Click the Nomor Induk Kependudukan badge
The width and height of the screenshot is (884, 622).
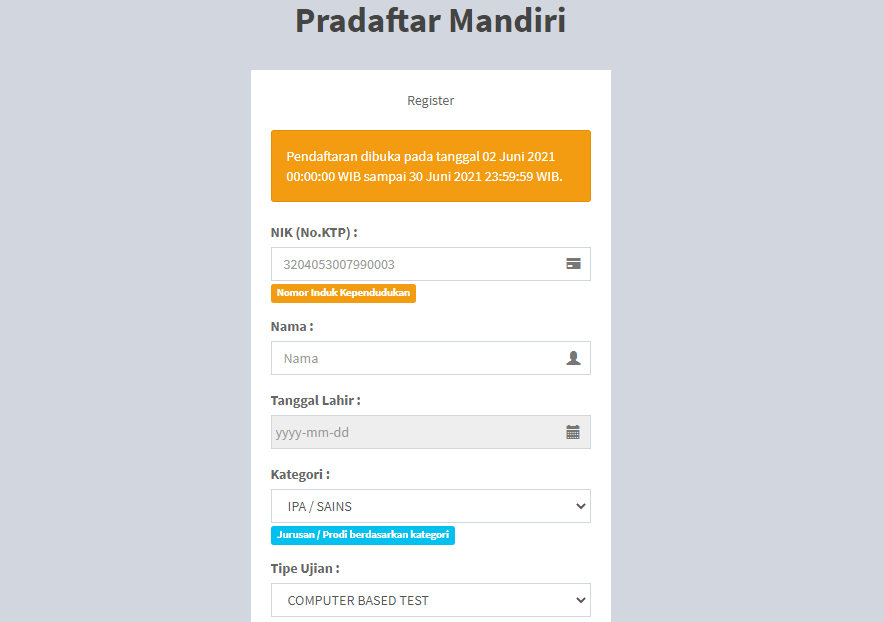[x=343, y=293]
